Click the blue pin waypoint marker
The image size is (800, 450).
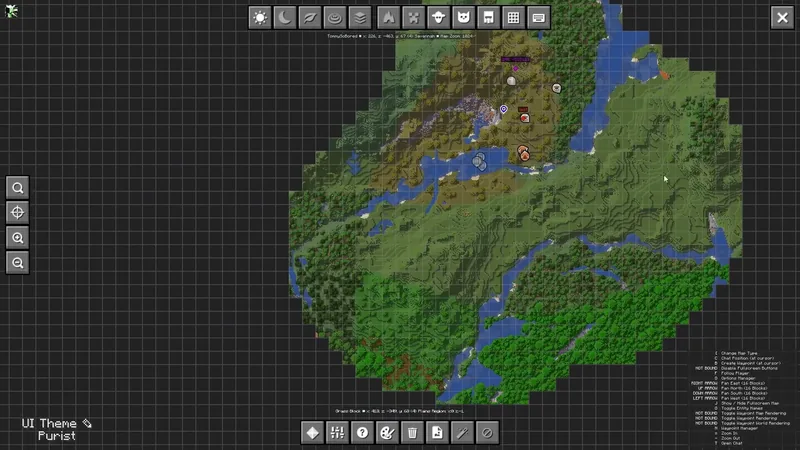pos(504,109)
